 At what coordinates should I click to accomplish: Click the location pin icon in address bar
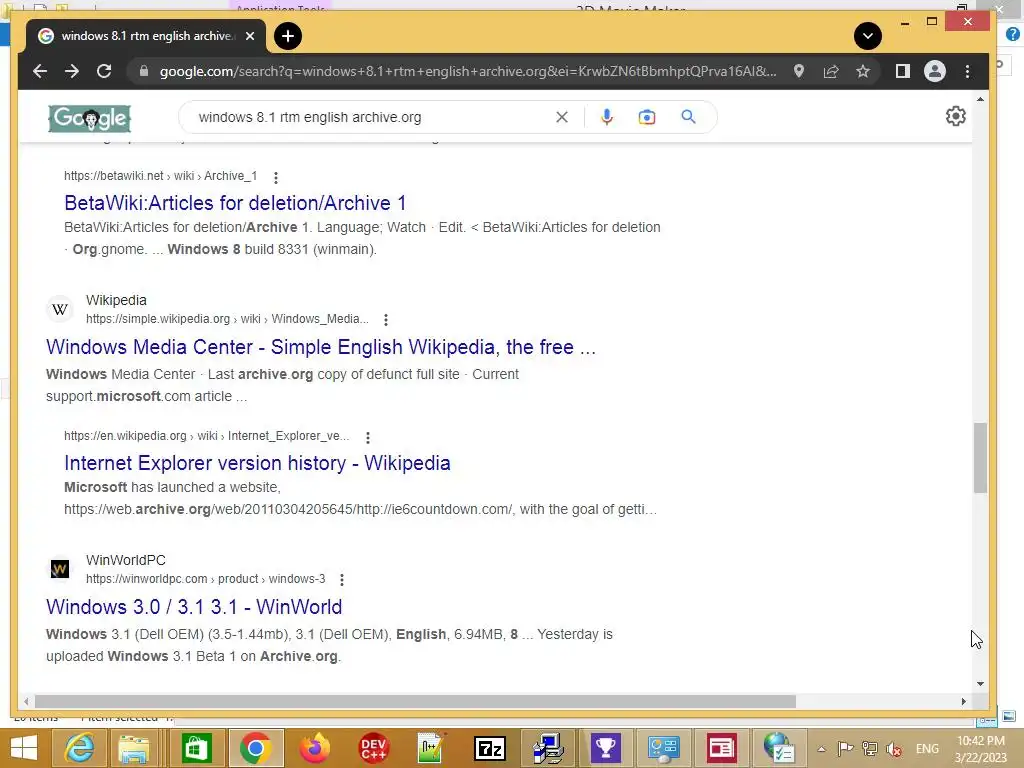[x=799, y=71]
